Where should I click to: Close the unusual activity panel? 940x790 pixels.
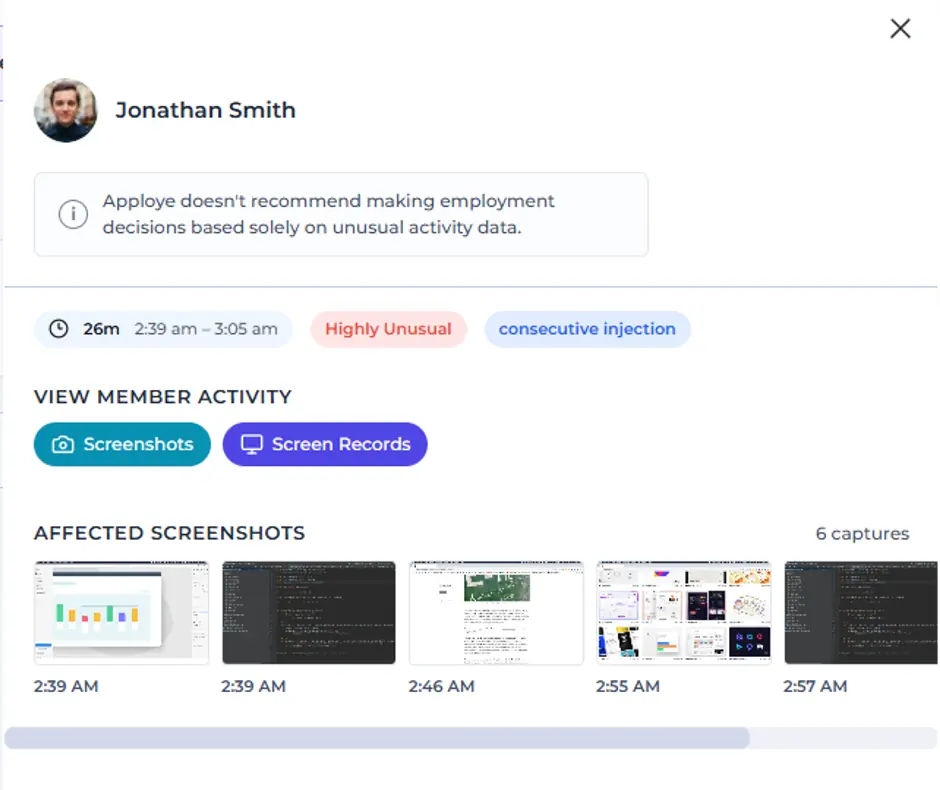pyautogui.click(x=900, y=28)
